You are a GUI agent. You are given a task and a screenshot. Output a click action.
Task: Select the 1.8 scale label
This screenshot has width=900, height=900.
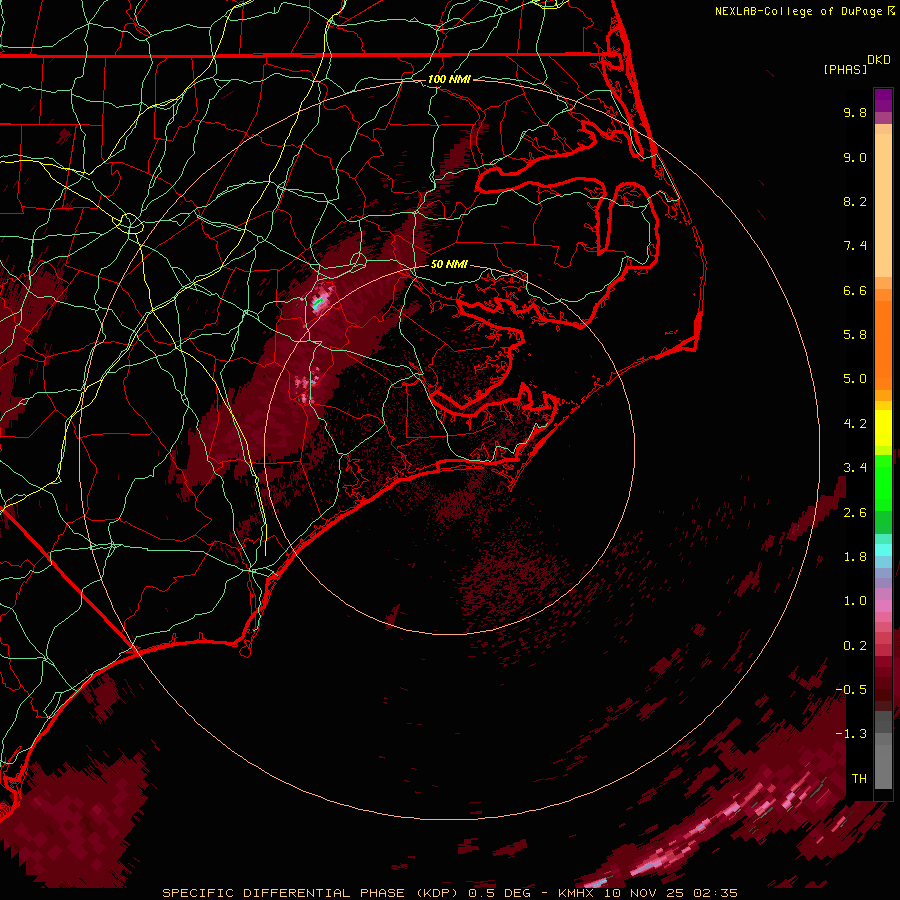[855, 557]
